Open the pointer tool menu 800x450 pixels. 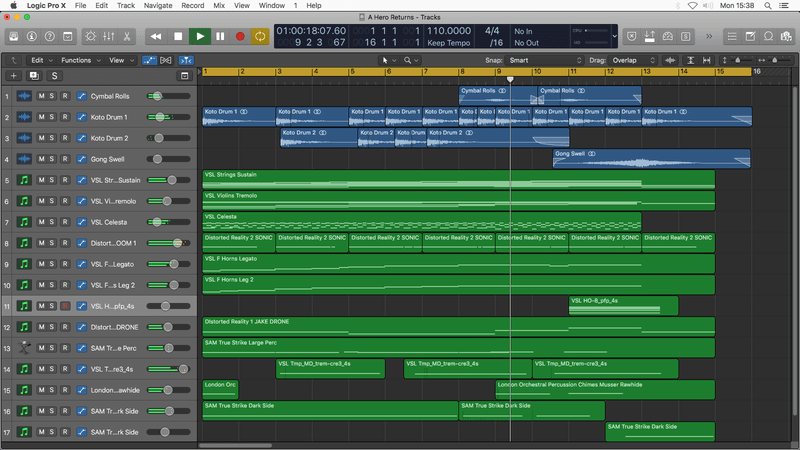(x=389, y=60)
